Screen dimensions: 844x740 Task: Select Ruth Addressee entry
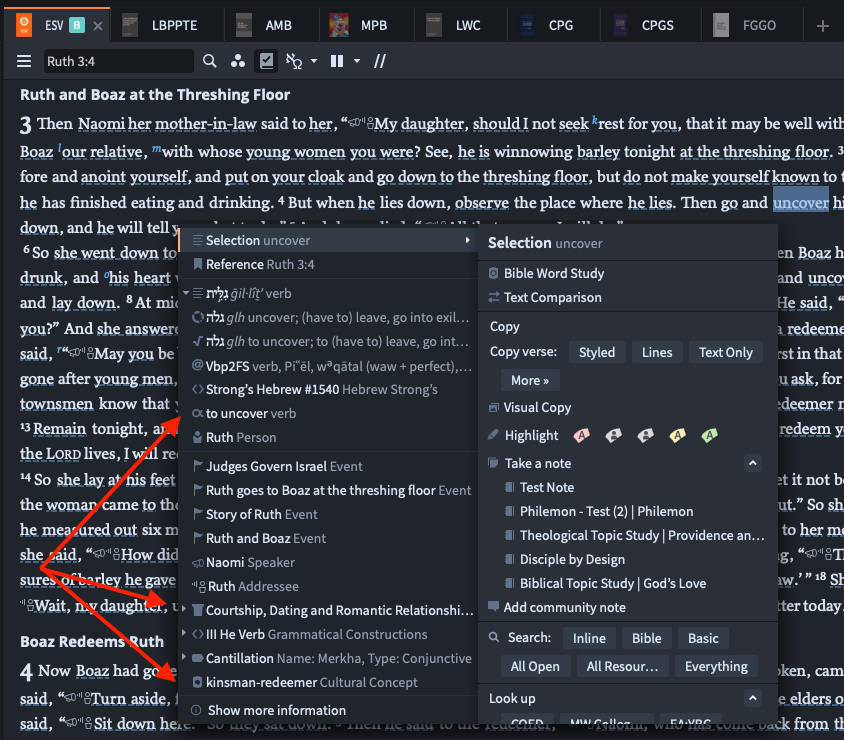[328, 586]
